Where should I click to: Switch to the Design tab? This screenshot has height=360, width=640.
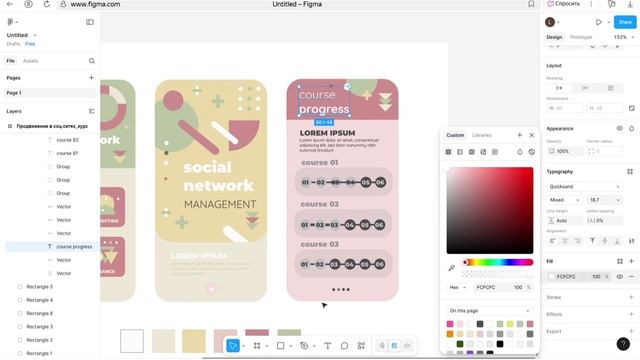554,37
